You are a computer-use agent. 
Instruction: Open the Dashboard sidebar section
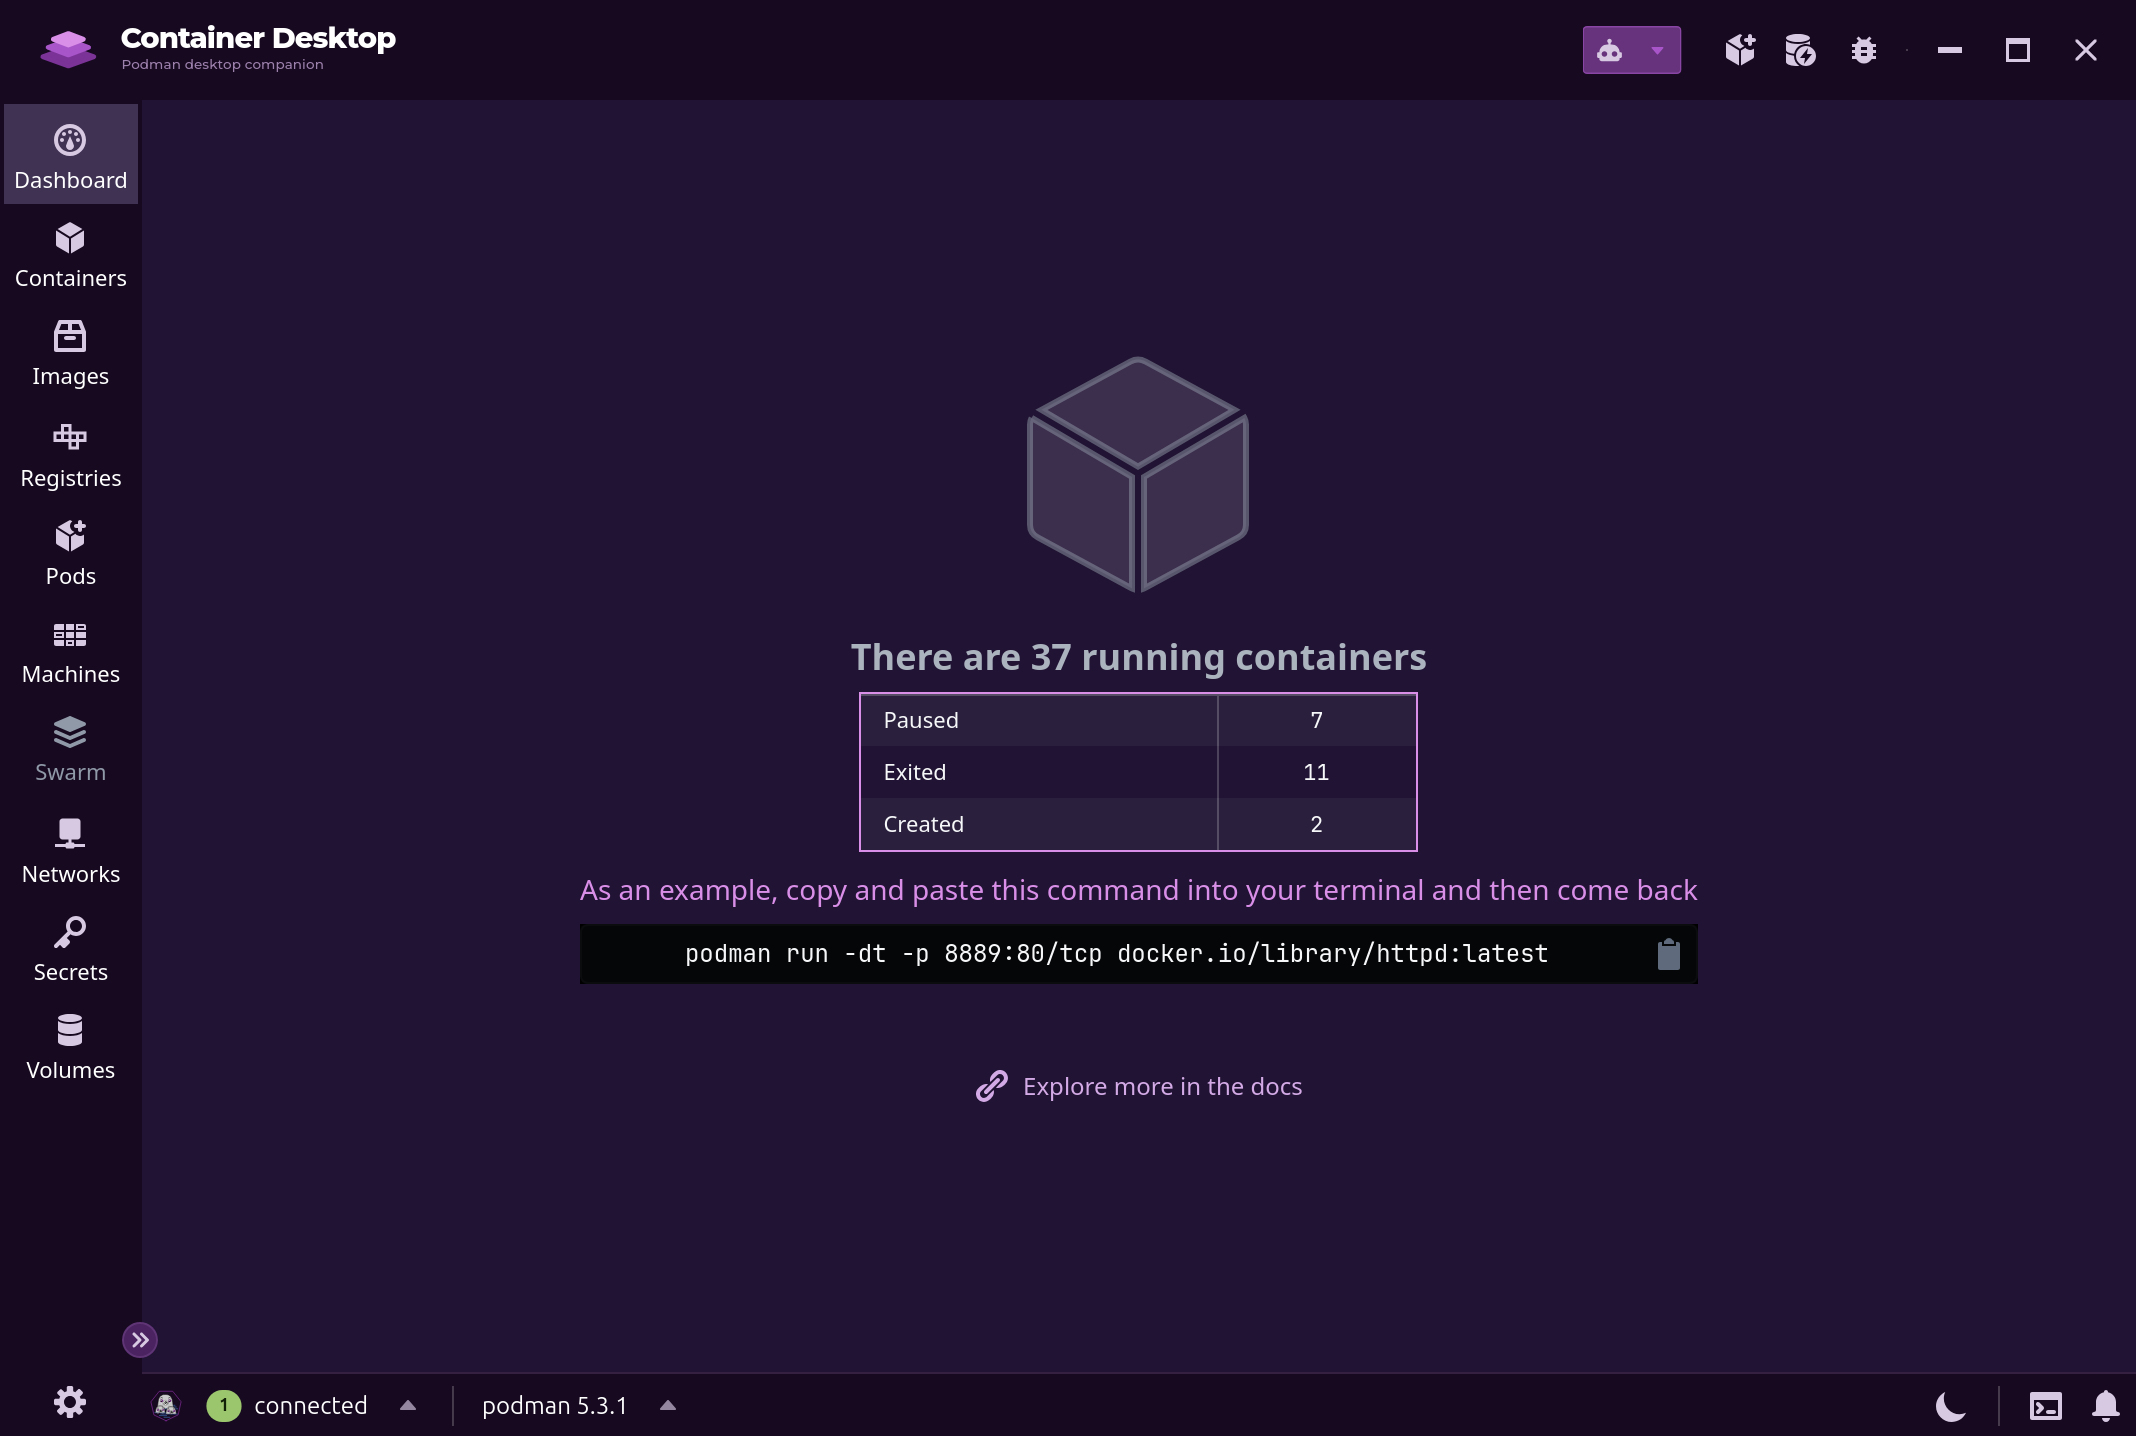pos(71,155)
